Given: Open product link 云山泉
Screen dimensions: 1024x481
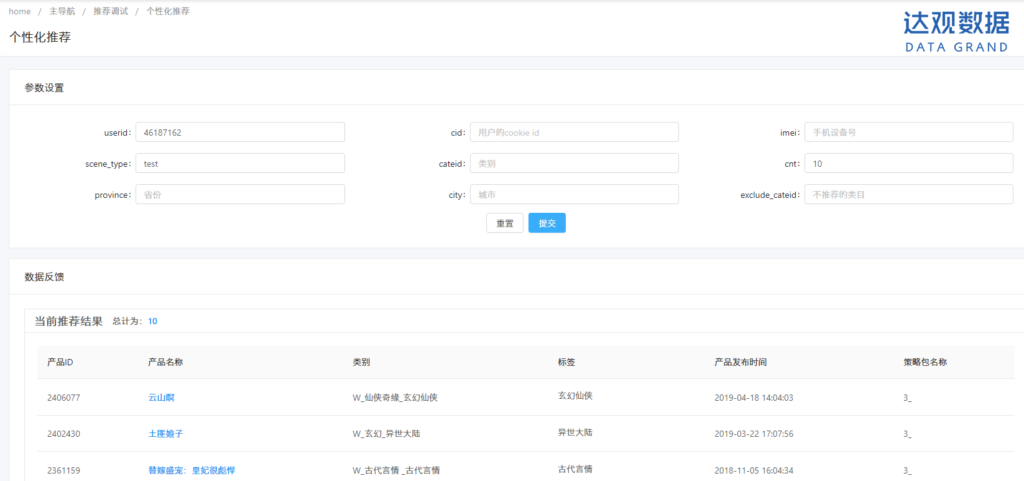Looking at the screenshot, I should point(162,397).
